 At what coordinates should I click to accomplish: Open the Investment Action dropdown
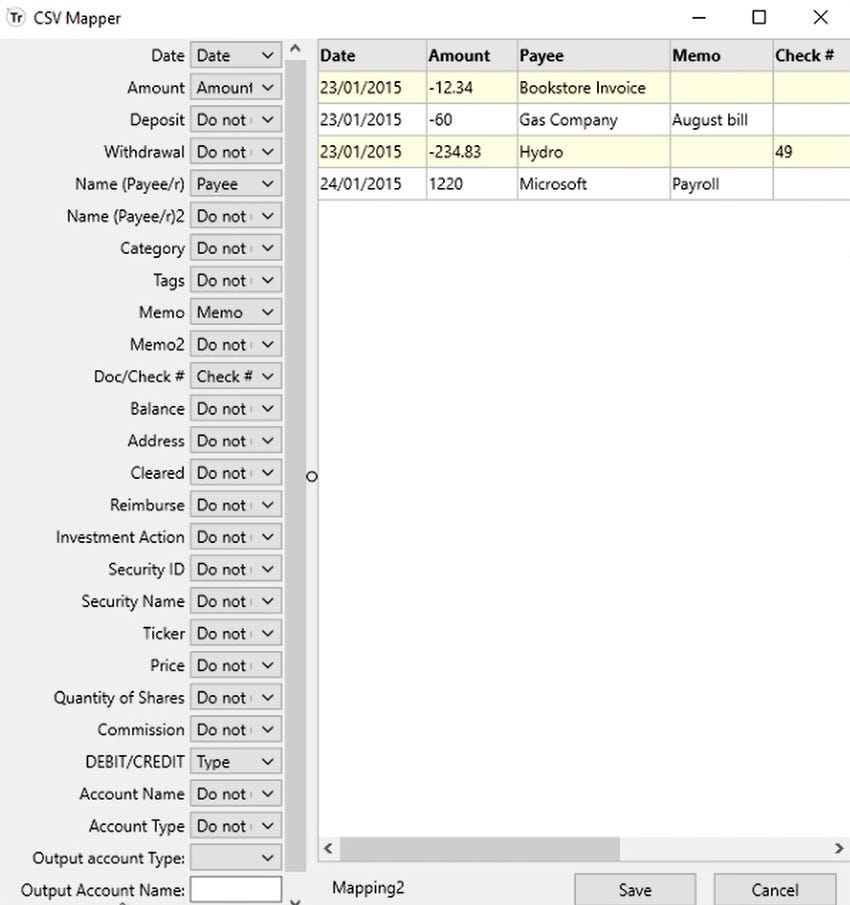pyautogui.click(x=235, y=537)
